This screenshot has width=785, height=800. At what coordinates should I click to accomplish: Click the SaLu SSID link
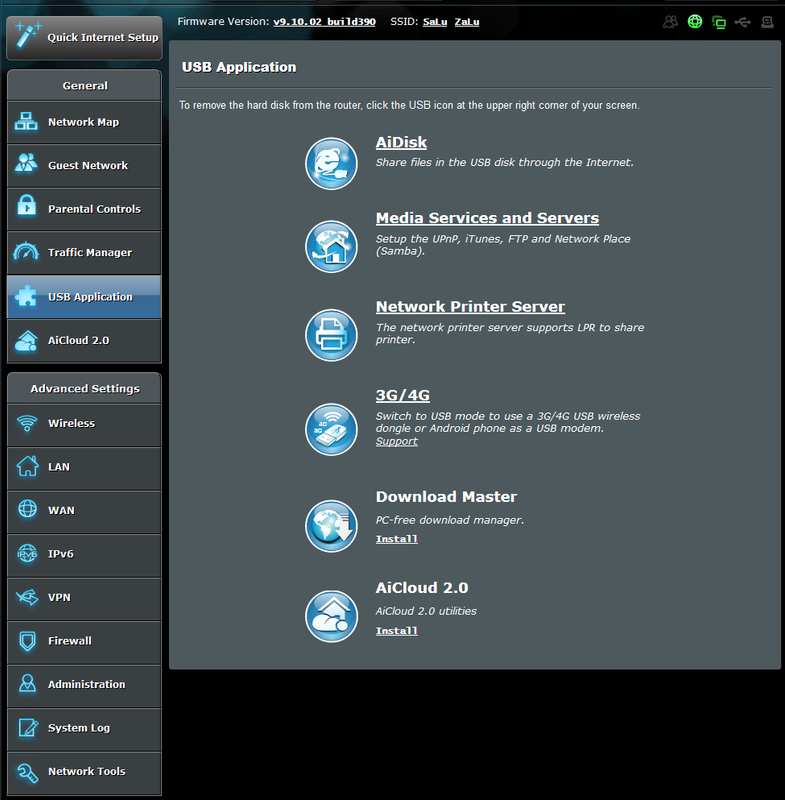click(x=435, y=22)
